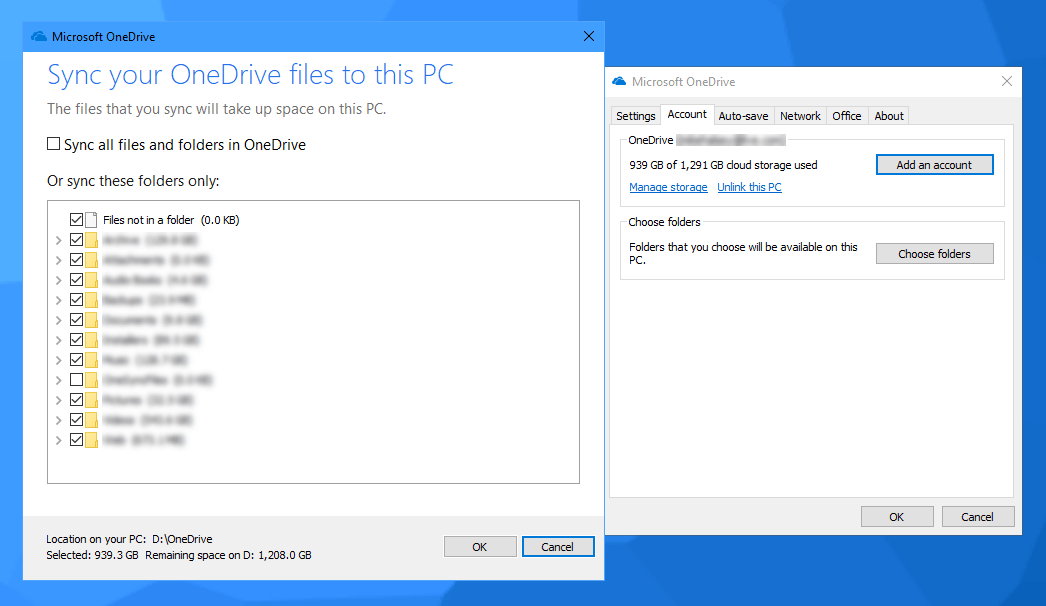Image resolution: width=1046 pixels, height=606 pixels.
Task: Click OK in the Sync your OneDrive files dialog
Action: pyautogui.click(x=480, y=547)
